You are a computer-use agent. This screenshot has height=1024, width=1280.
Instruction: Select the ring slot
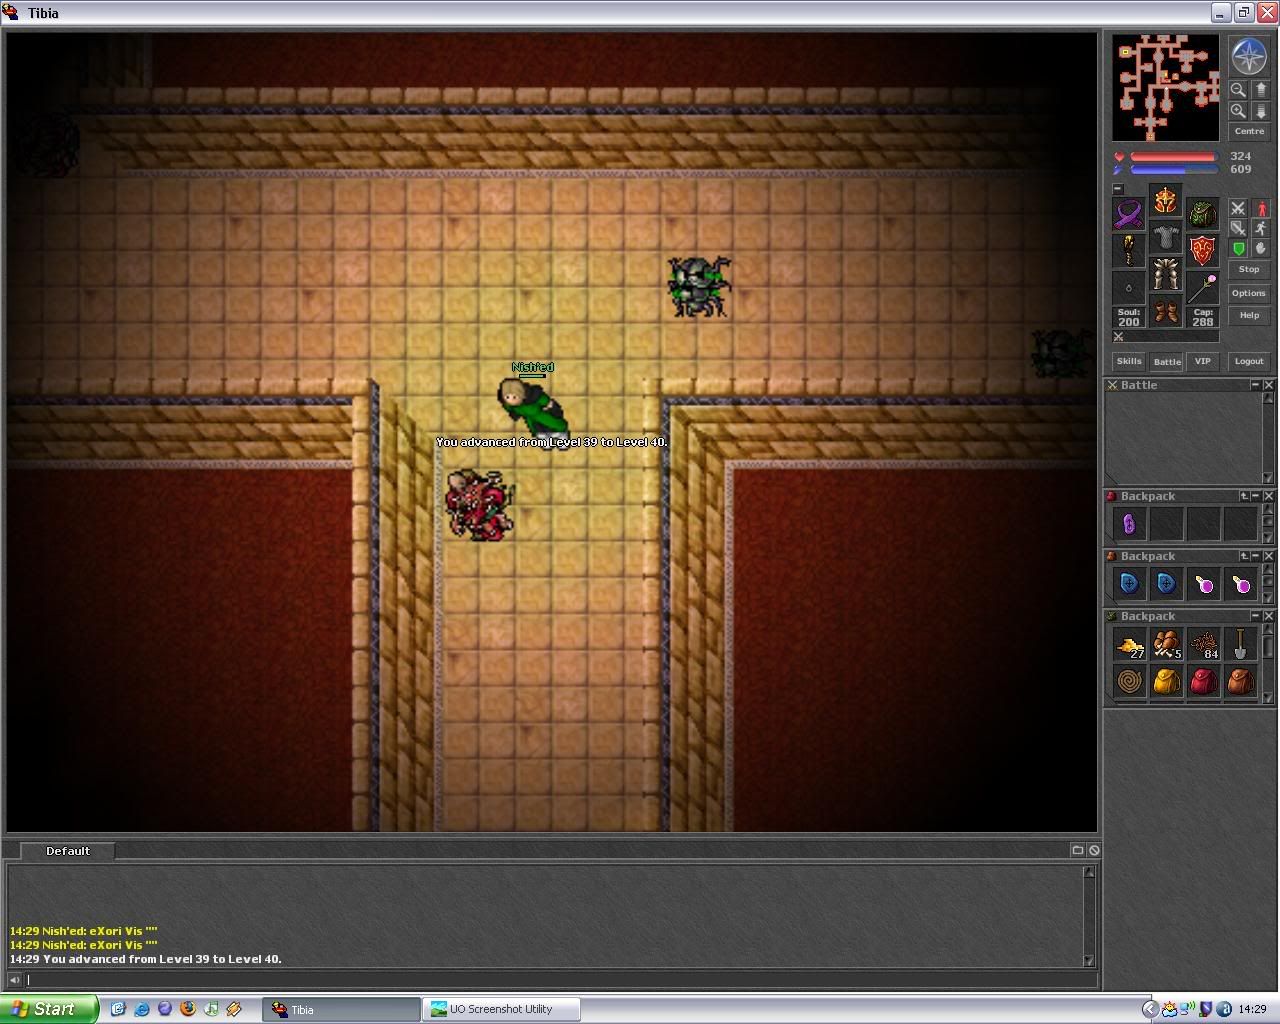pyautogui.click(x=1129, y=288)
